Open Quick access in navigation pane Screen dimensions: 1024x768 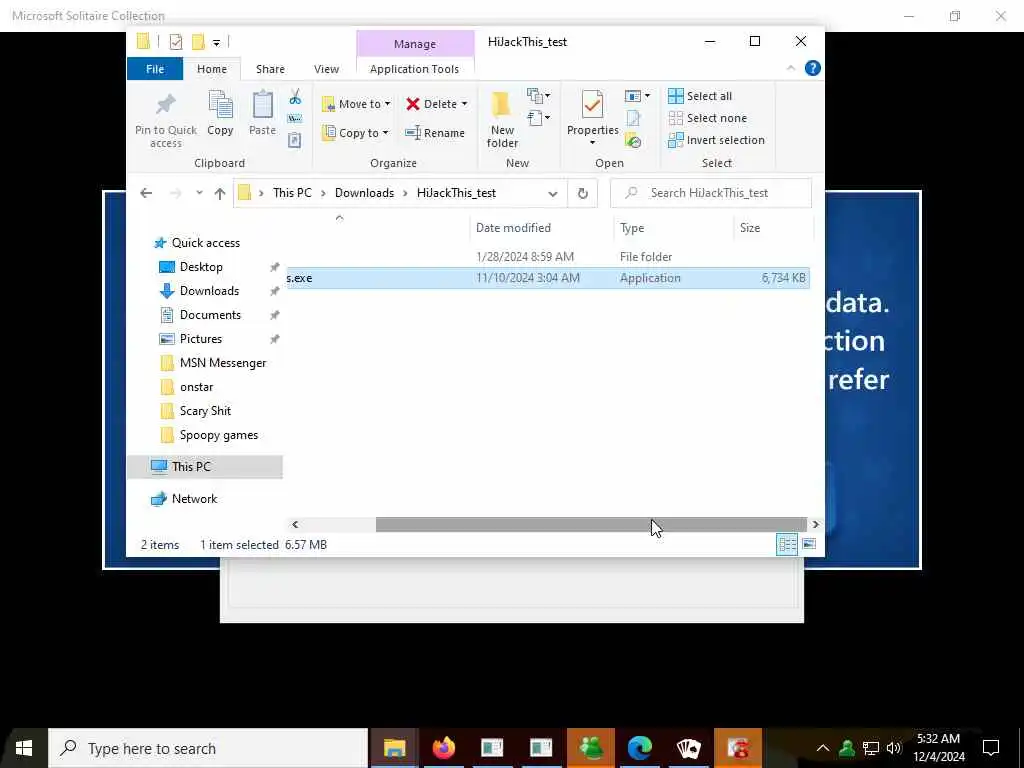point(206,243)
